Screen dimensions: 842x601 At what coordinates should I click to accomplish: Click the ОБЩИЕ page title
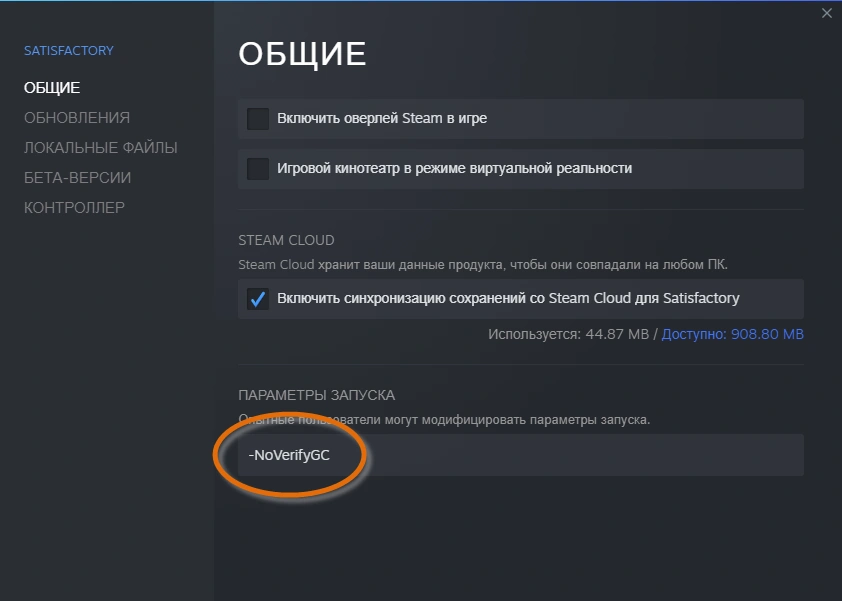point(301,54)
